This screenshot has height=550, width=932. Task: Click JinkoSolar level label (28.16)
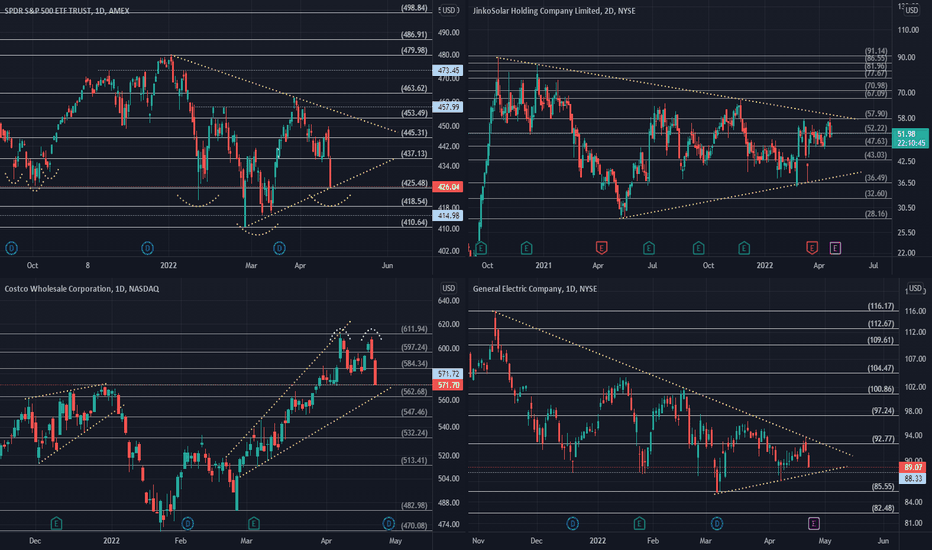tap(876, 214)
